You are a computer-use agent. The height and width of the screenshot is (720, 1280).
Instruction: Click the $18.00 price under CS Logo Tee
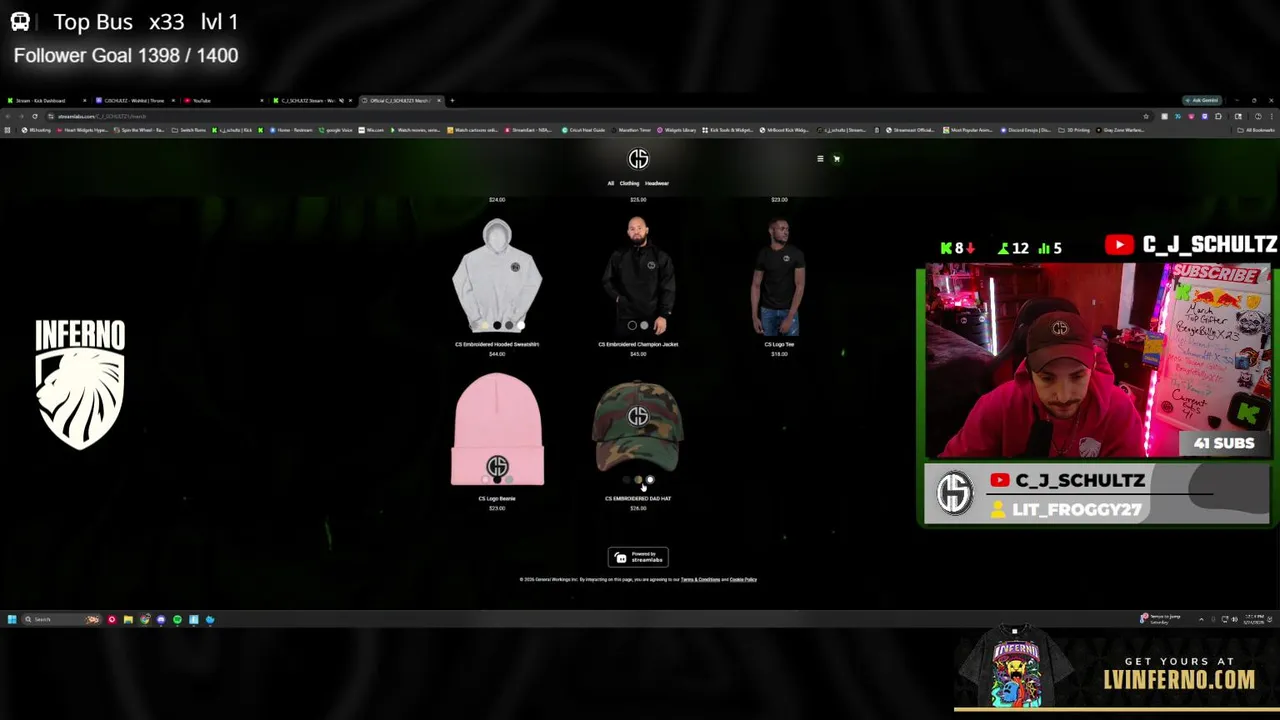click(779, 354)
